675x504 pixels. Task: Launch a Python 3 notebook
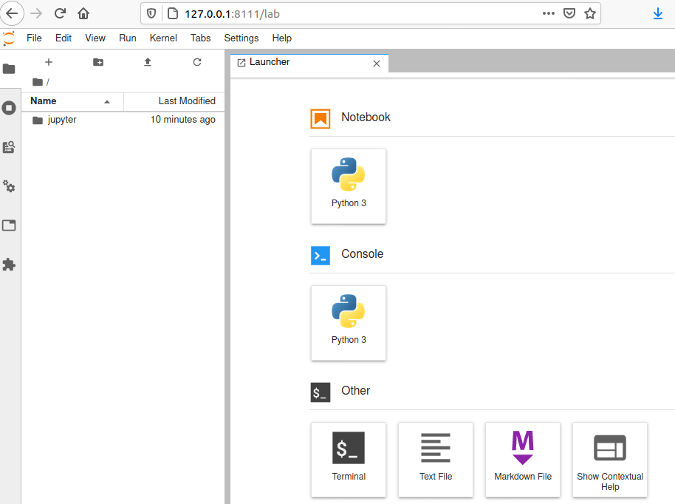point(348,186)
